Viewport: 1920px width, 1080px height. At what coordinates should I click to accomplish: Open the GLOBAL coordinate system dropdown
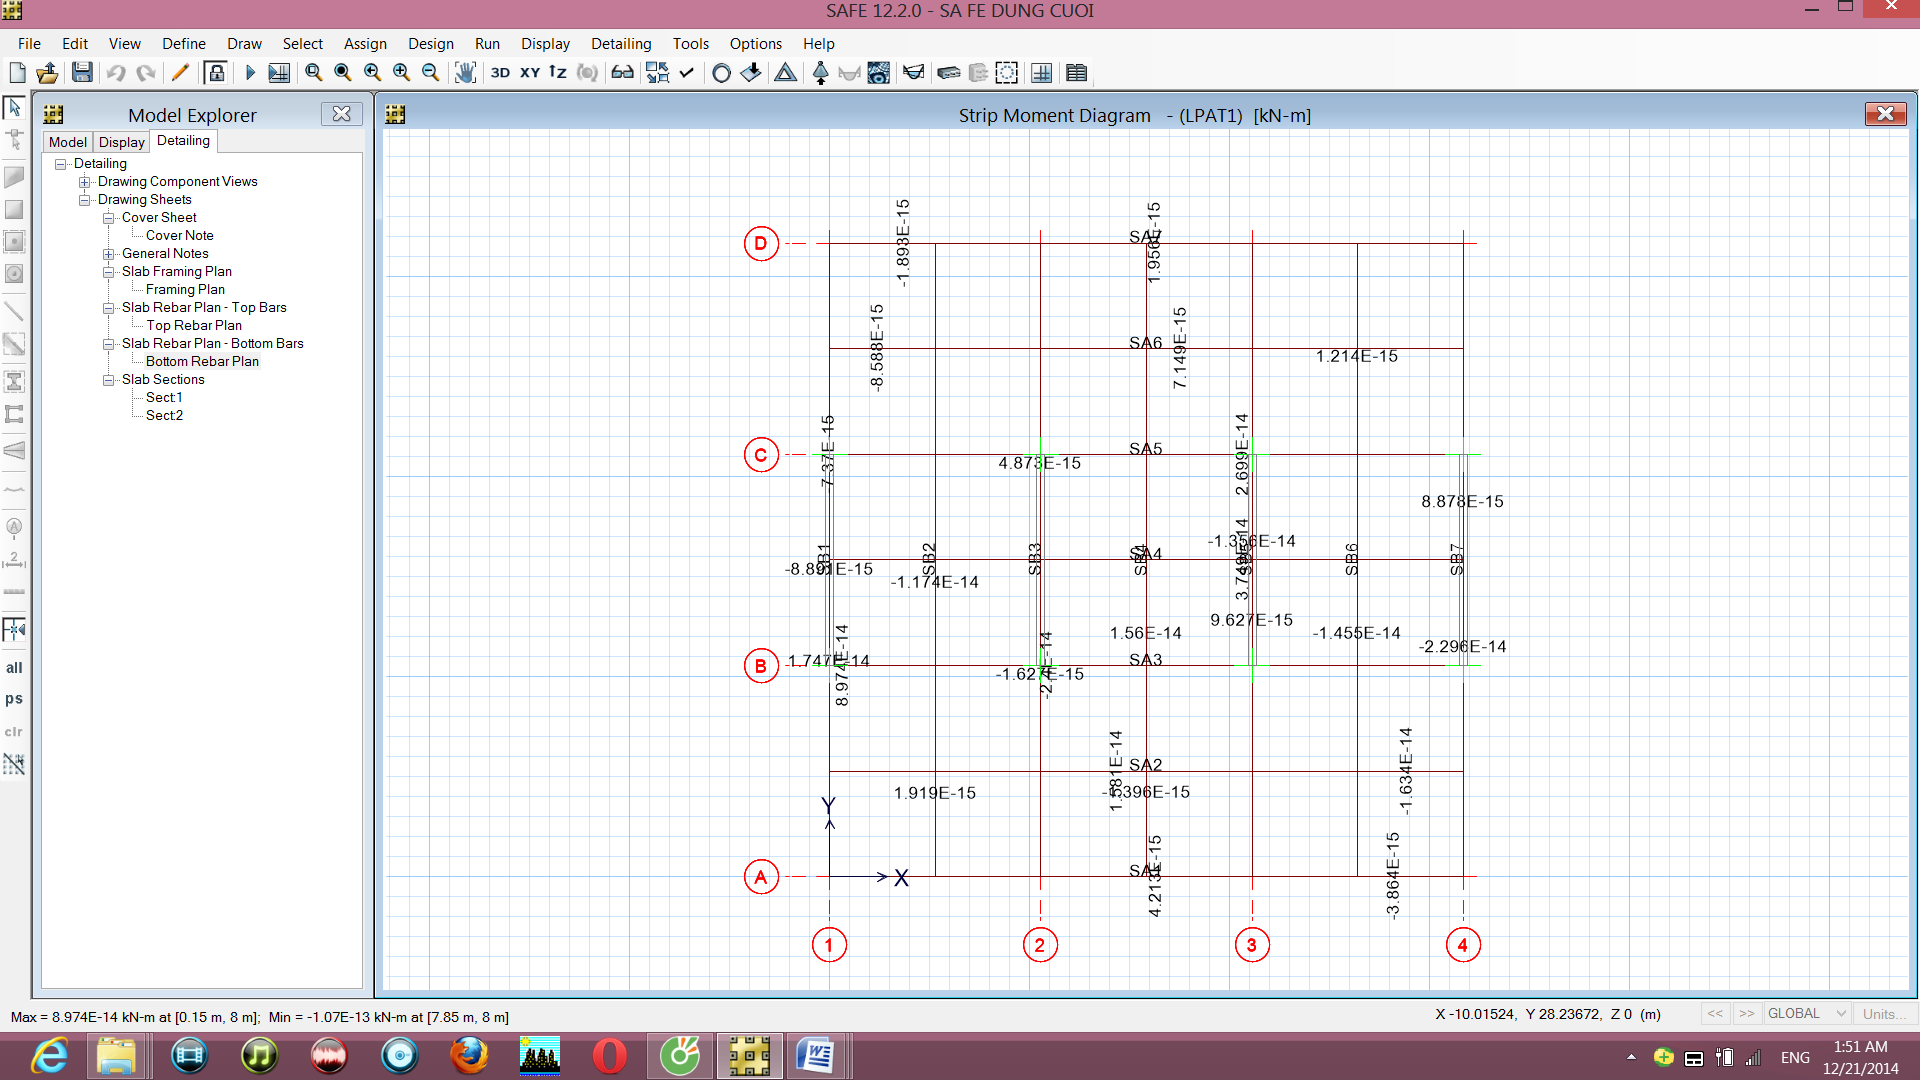point(1806,1014)
